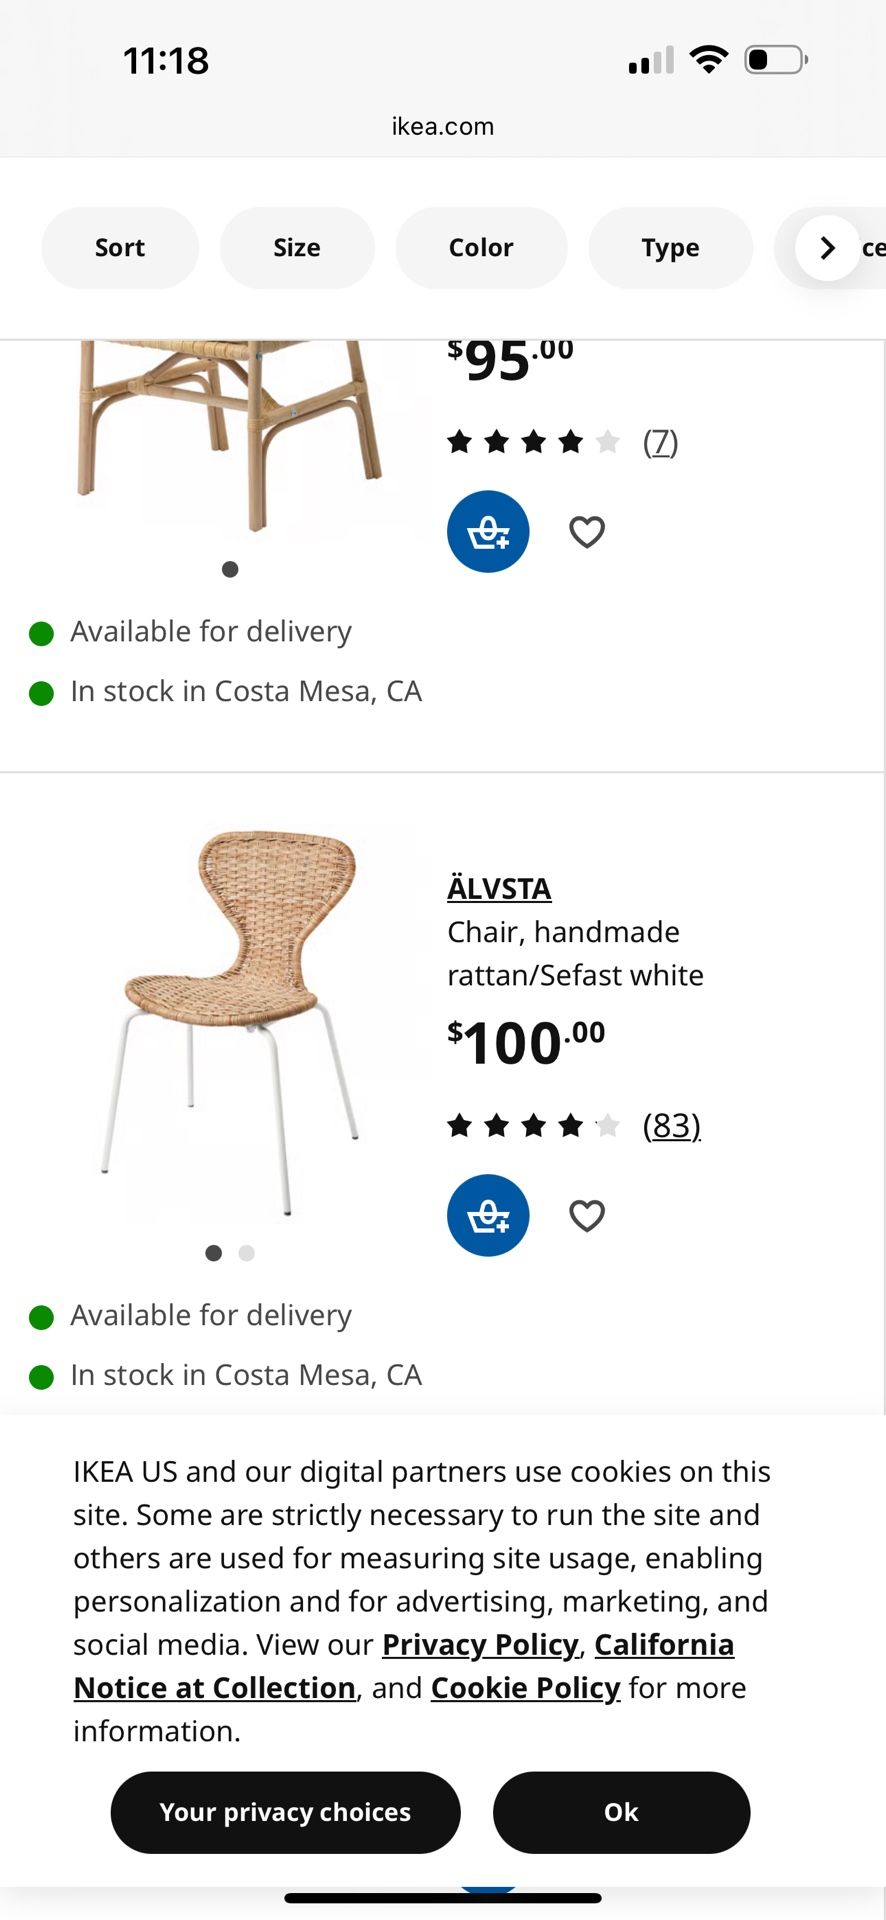
Task: Toggle the favorite heart on the $95 chair
Action: point(586,531)
